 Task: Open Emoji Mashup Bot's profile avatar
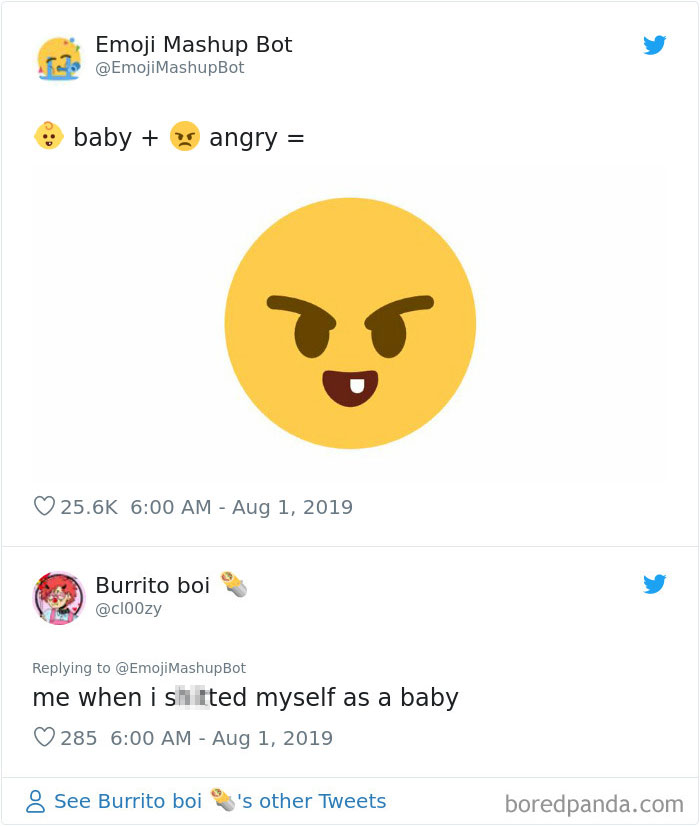[x=59, y=55]
